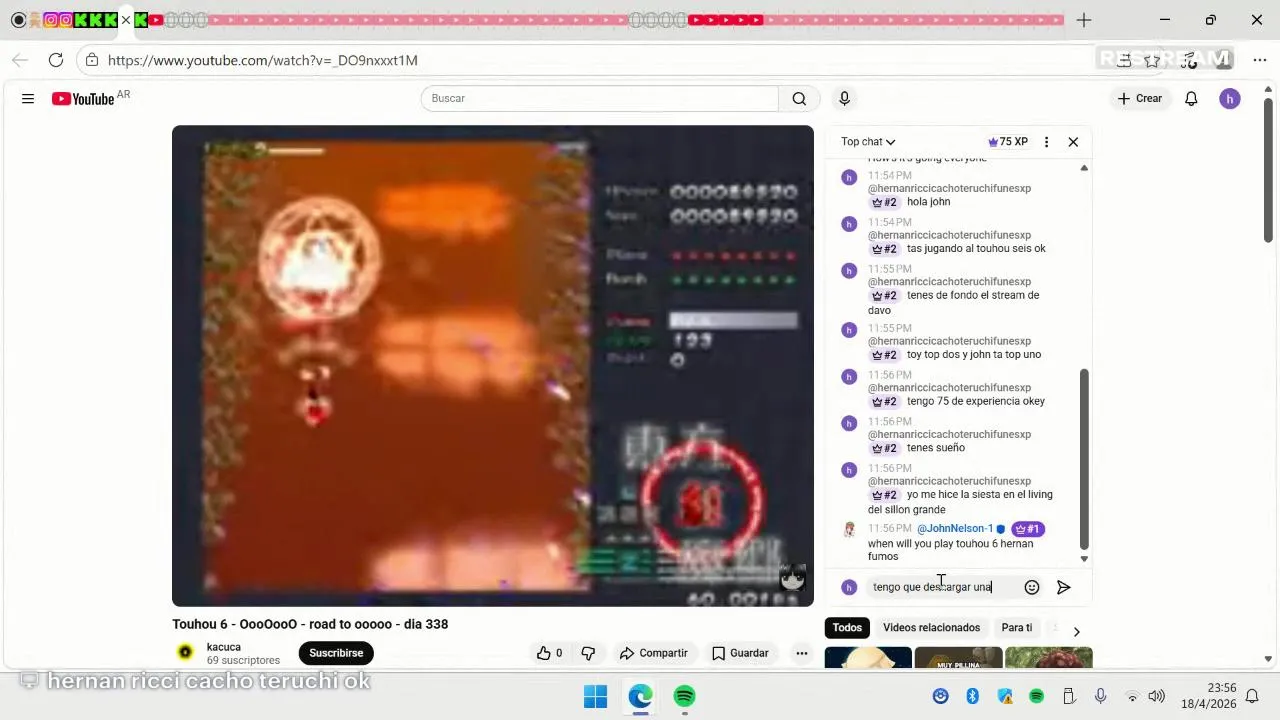The height and width of the screenshot is (720, 1280).
Task: View site info via the address bar lock icon
Action: coord(92,60)
